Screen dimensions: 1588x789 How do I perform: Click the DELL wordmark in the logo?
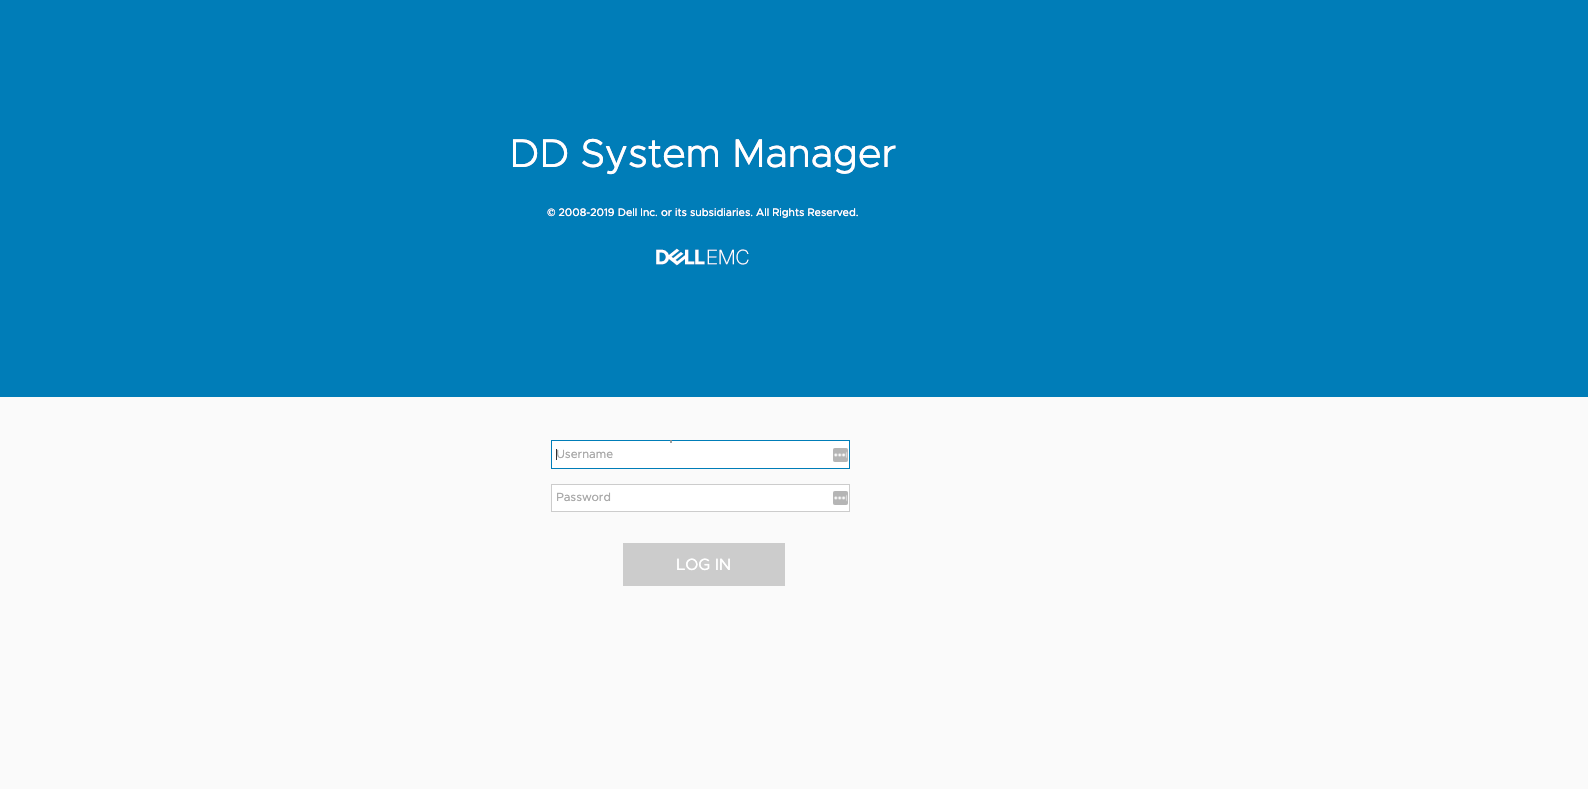680,257
